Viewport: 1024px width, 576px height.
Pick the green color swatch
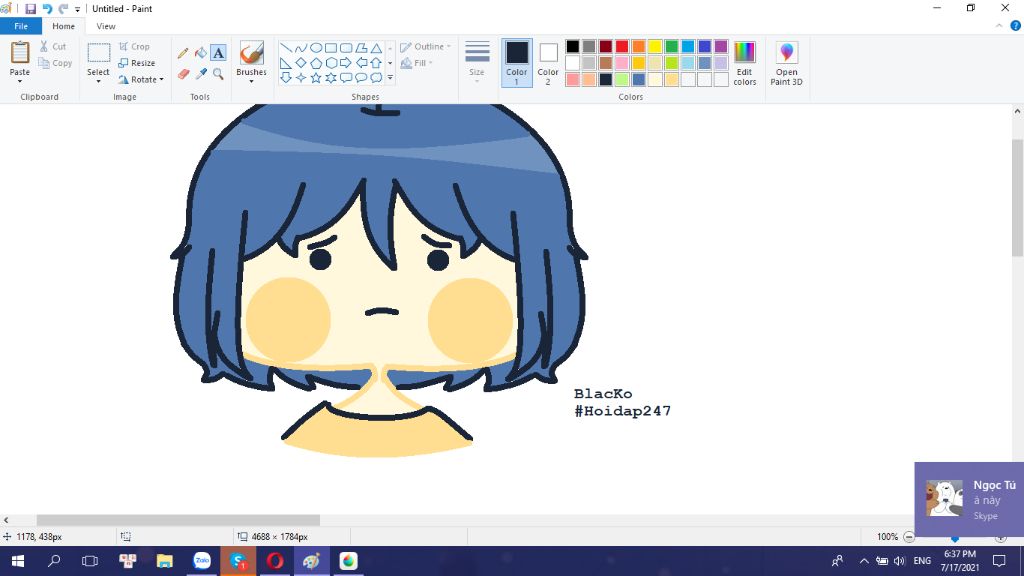pyautogui.click(x=671, y=46)
